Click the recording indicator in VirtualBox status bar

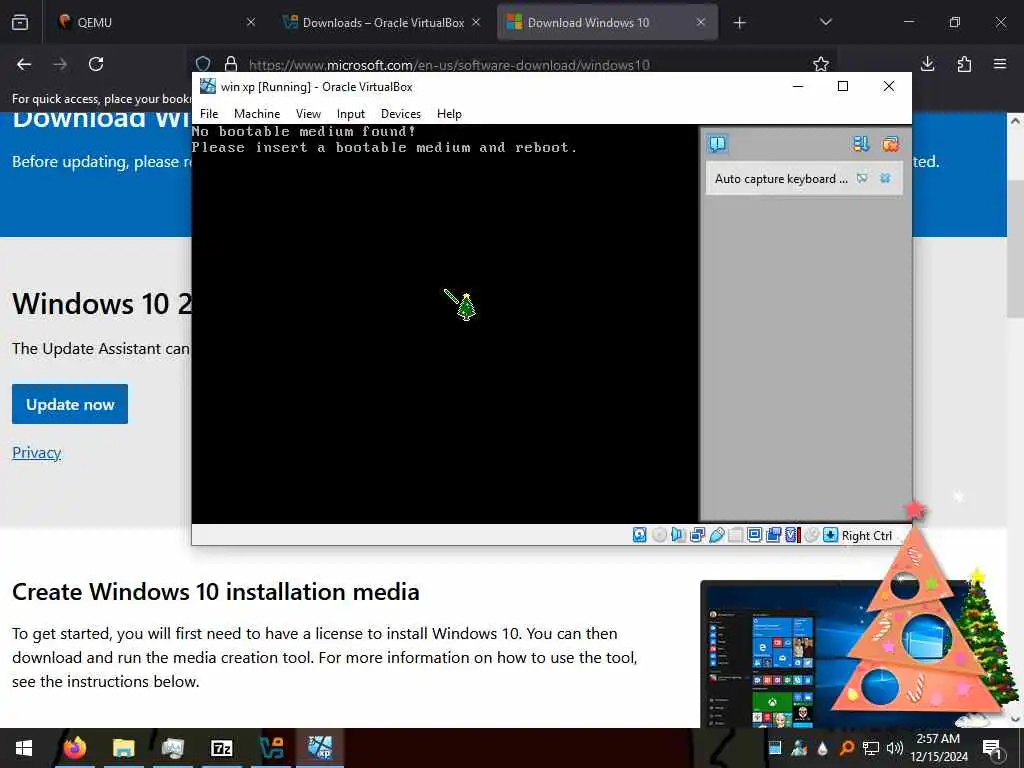coord(774,536)
